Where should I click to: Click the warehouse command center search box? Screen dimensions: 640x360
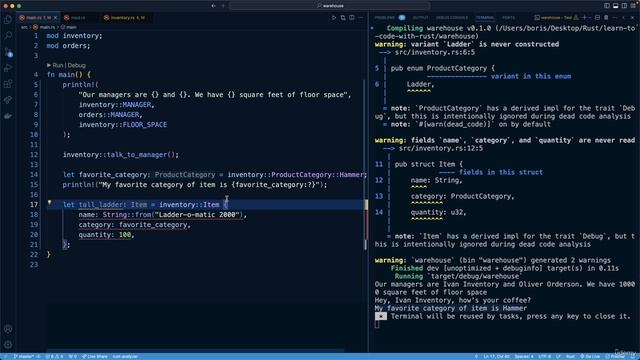[329, 6]
